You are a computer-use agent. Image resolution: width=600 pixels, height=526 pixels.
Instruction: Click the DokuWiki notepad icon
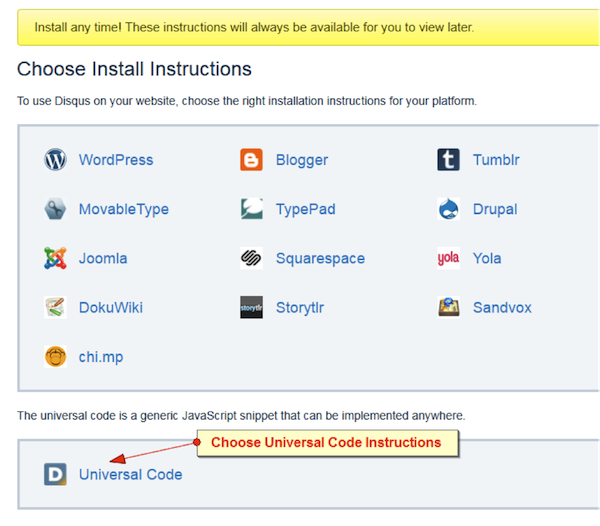tap(55, 307)
